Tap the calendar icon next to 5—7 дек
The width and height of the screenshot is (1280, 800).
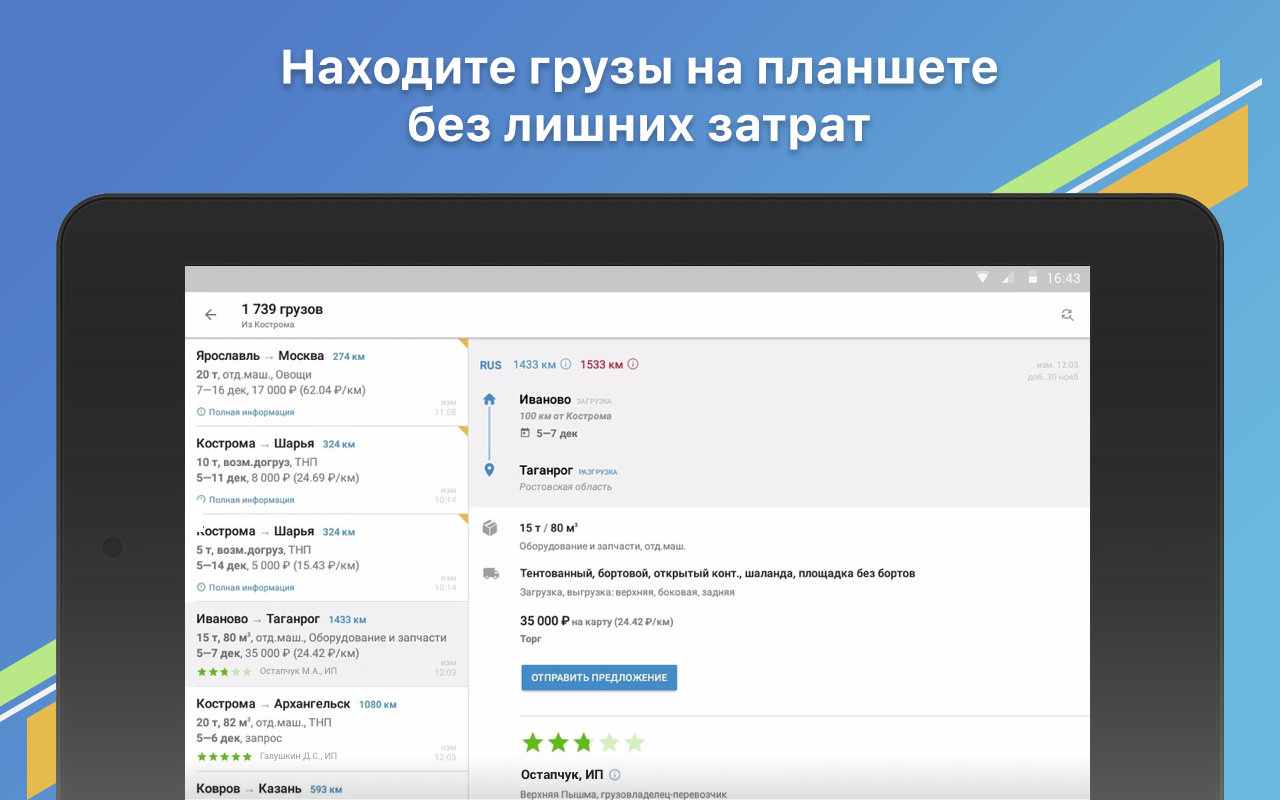(525, 433)
